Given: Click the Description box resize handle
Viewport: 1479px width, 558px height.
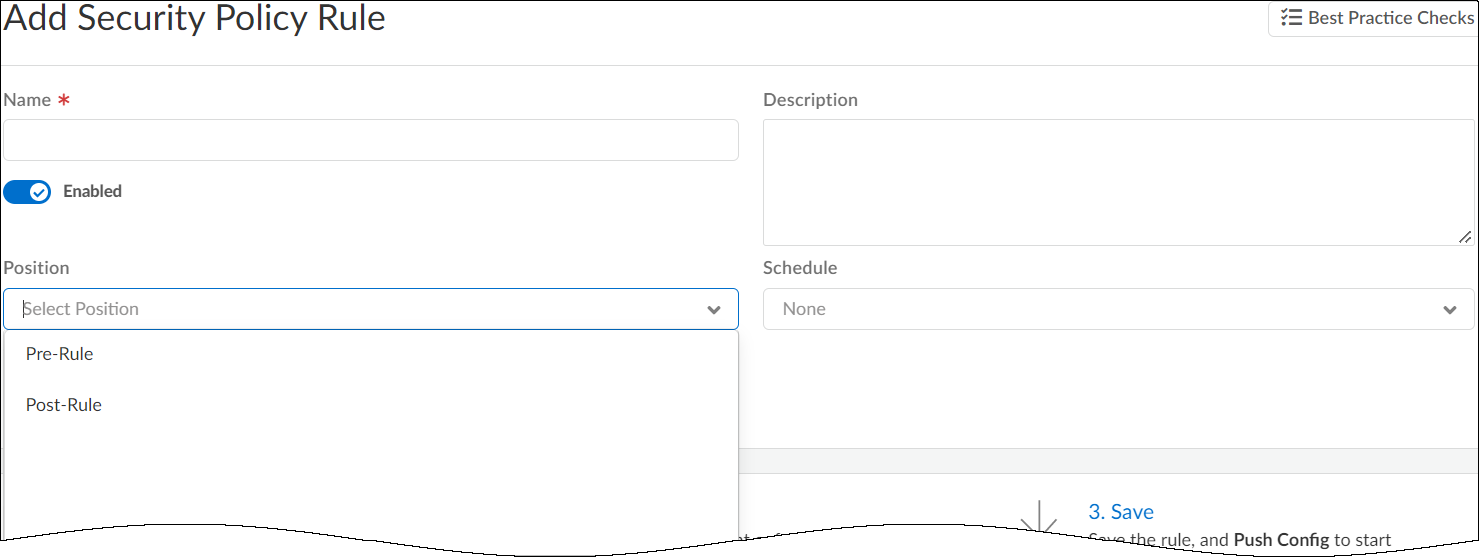Looking at the screenshot, I should (1464, 237).
